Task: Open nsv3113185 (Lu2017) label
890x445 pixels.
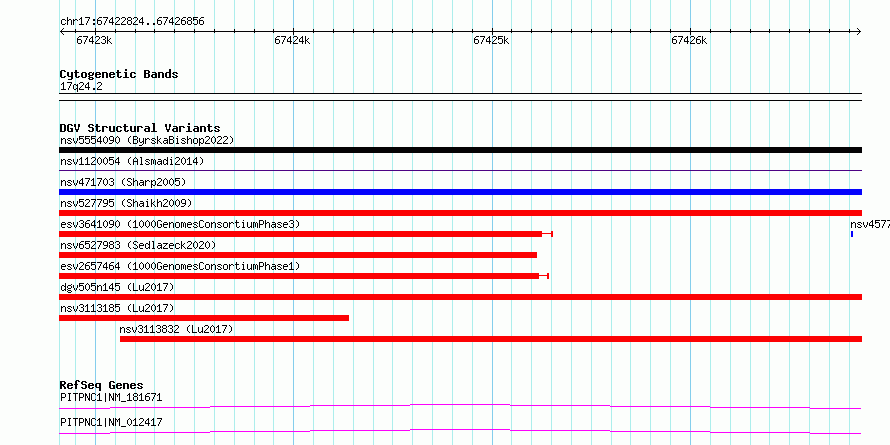Action: [117, 308]
